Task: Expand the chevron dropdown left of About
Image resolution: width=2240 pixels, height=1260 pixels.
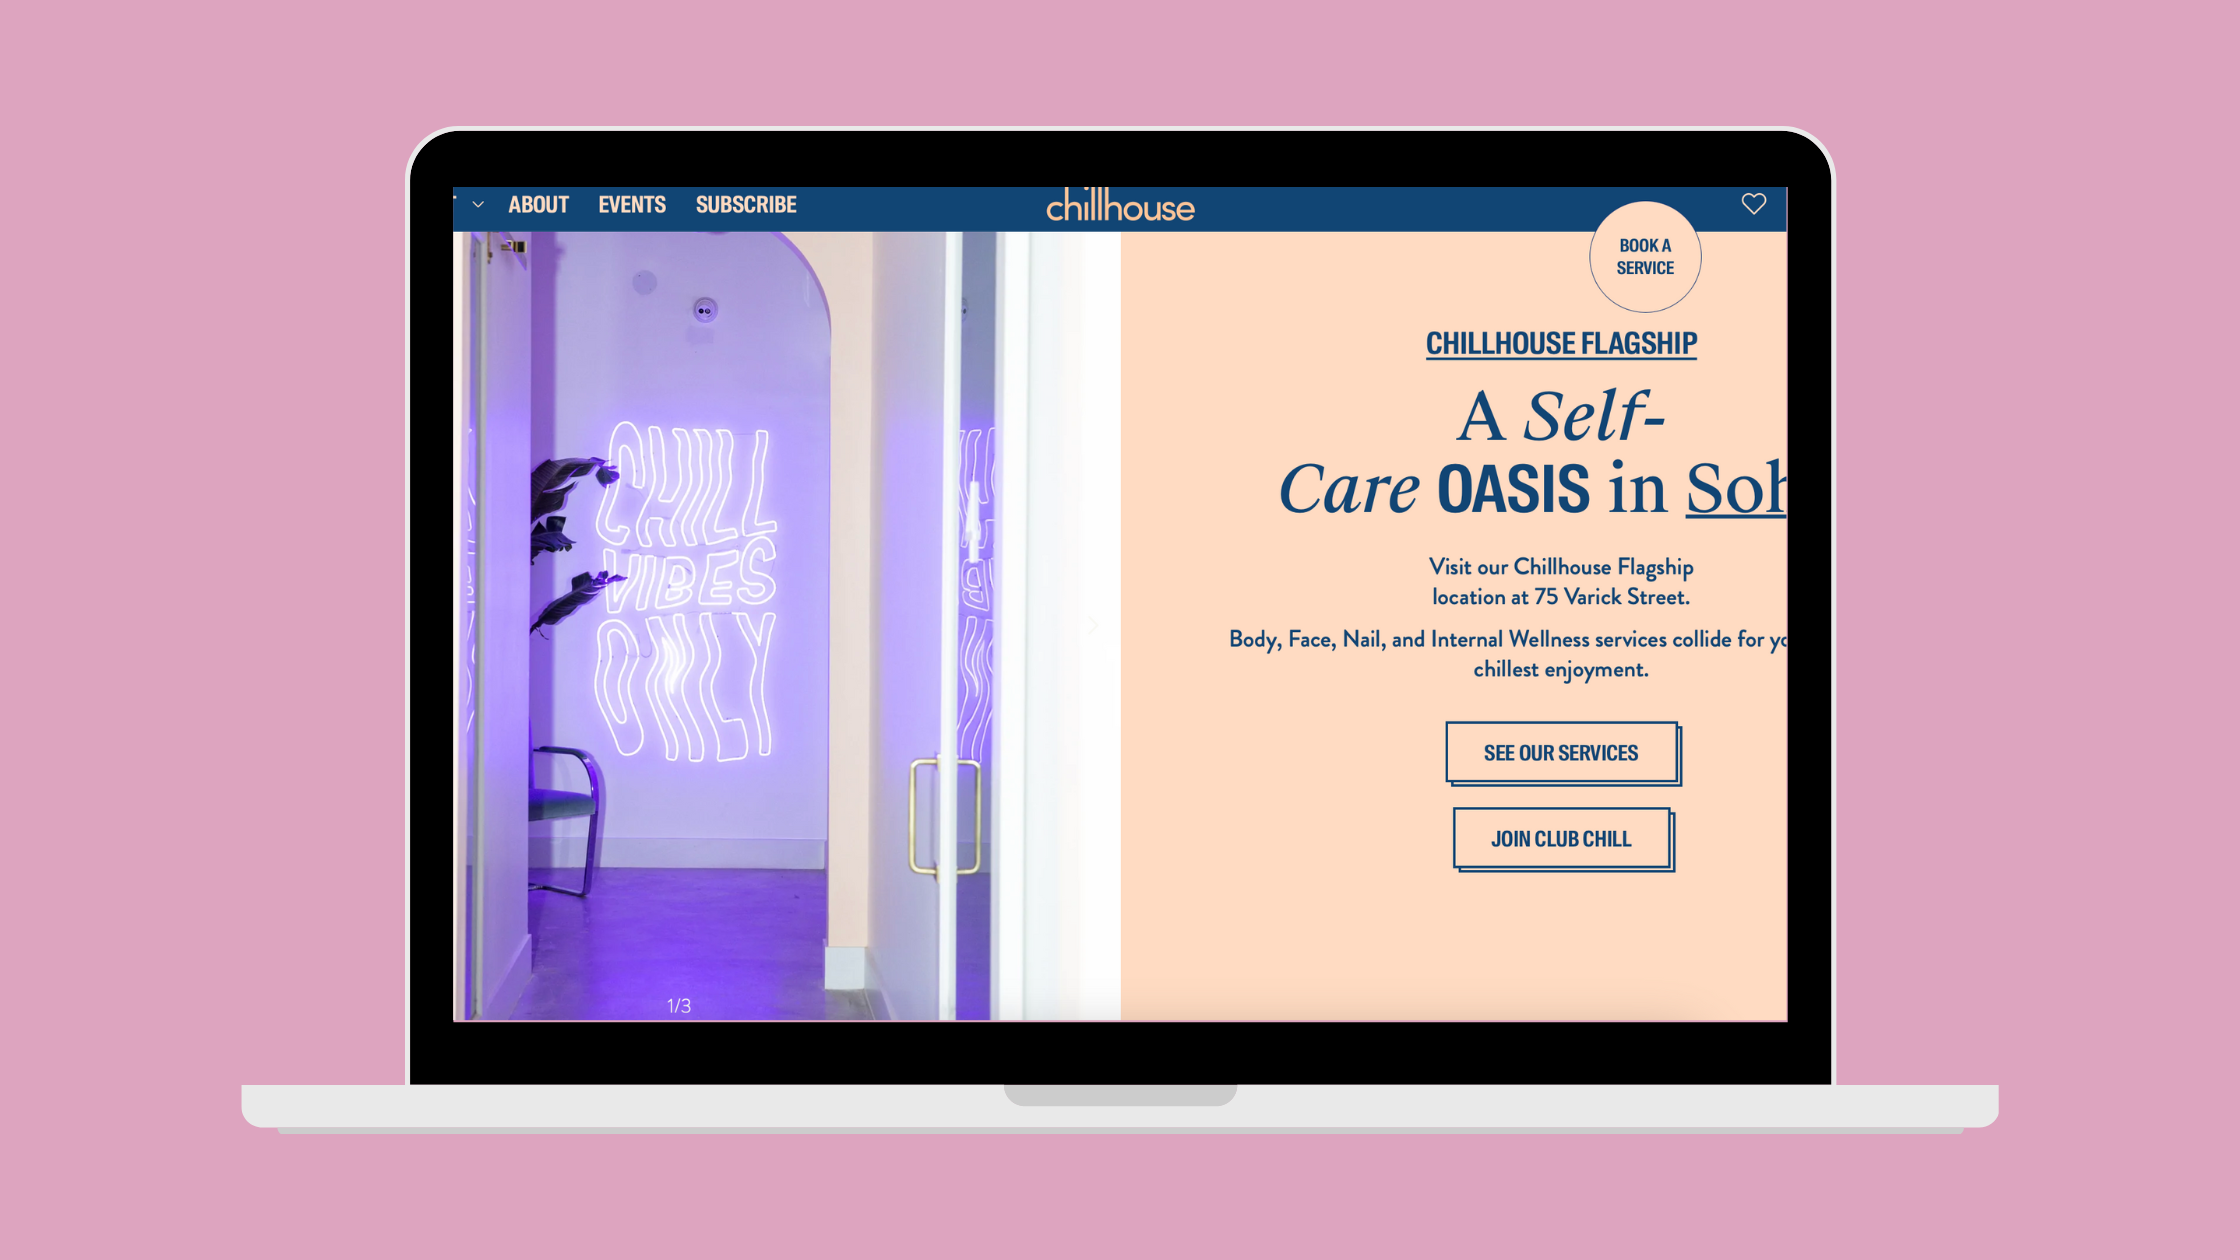Action: [478, 205]
